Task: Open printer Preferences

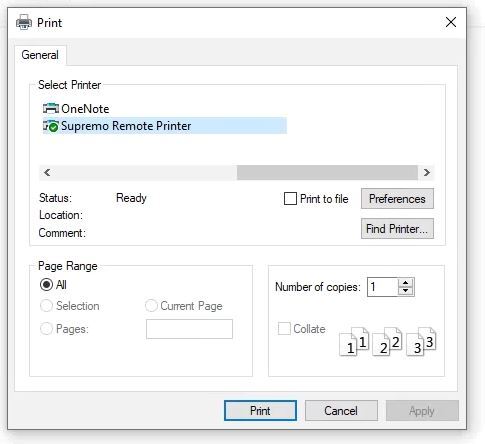Action: click(397, 199)
